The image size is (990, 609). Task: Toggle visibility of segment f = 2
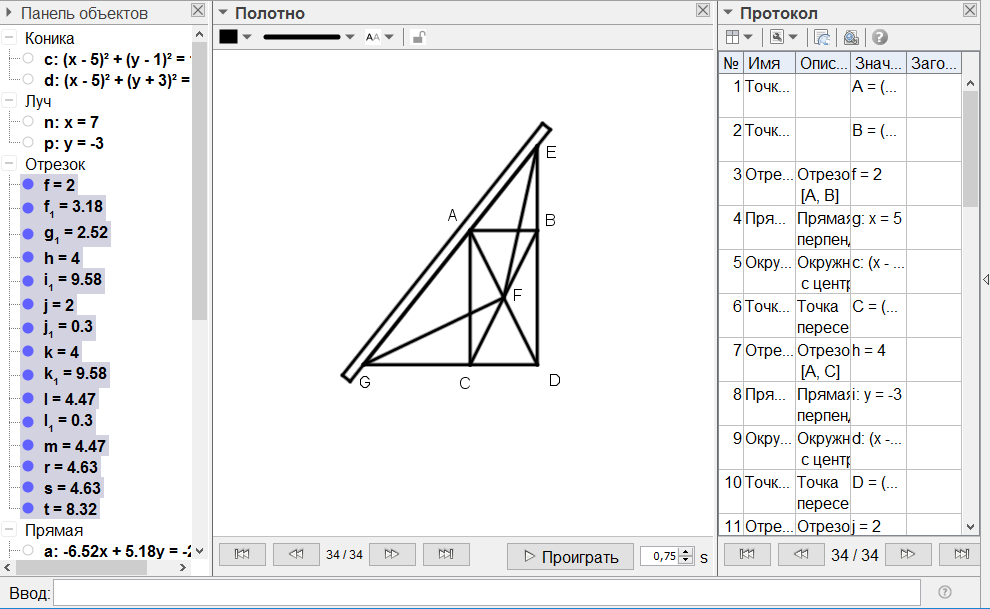(x=28, y=185)
